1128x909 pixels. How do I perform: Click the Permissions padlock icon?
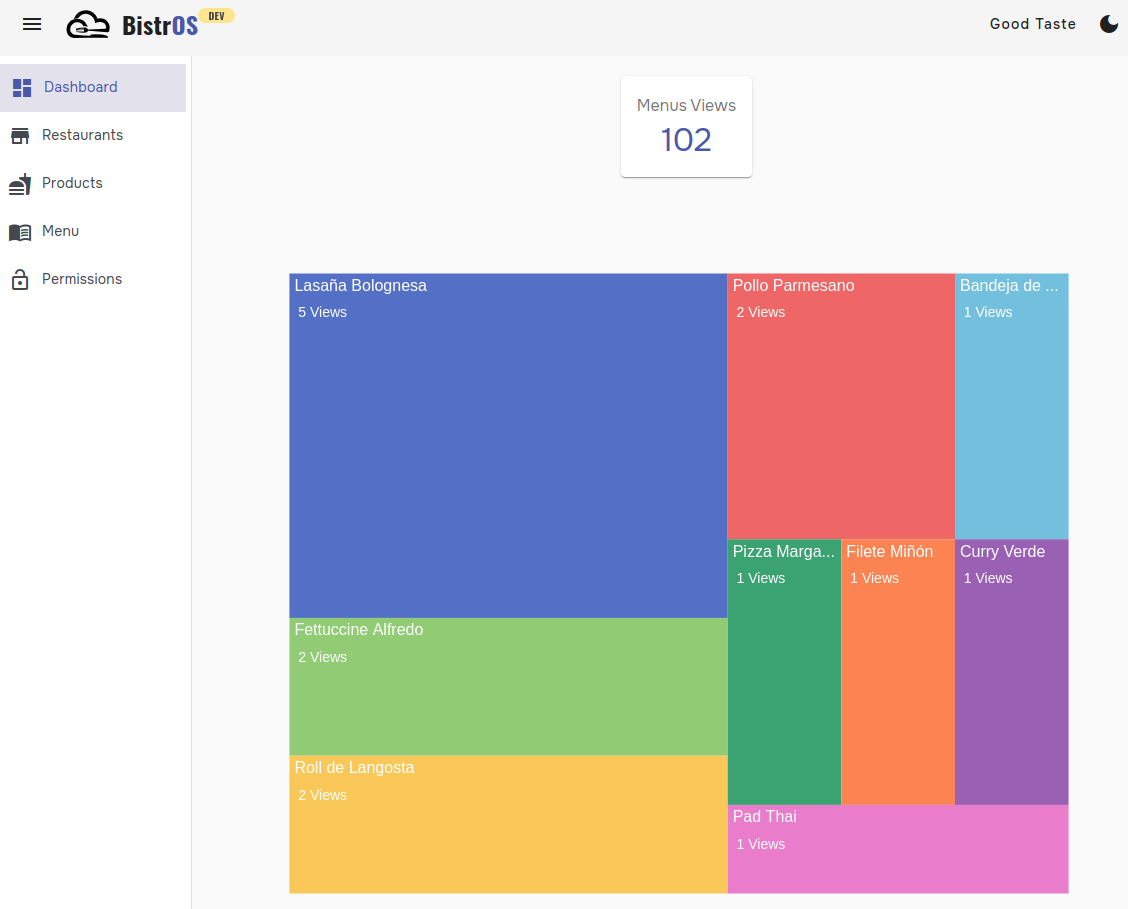[x=21, y=279]
